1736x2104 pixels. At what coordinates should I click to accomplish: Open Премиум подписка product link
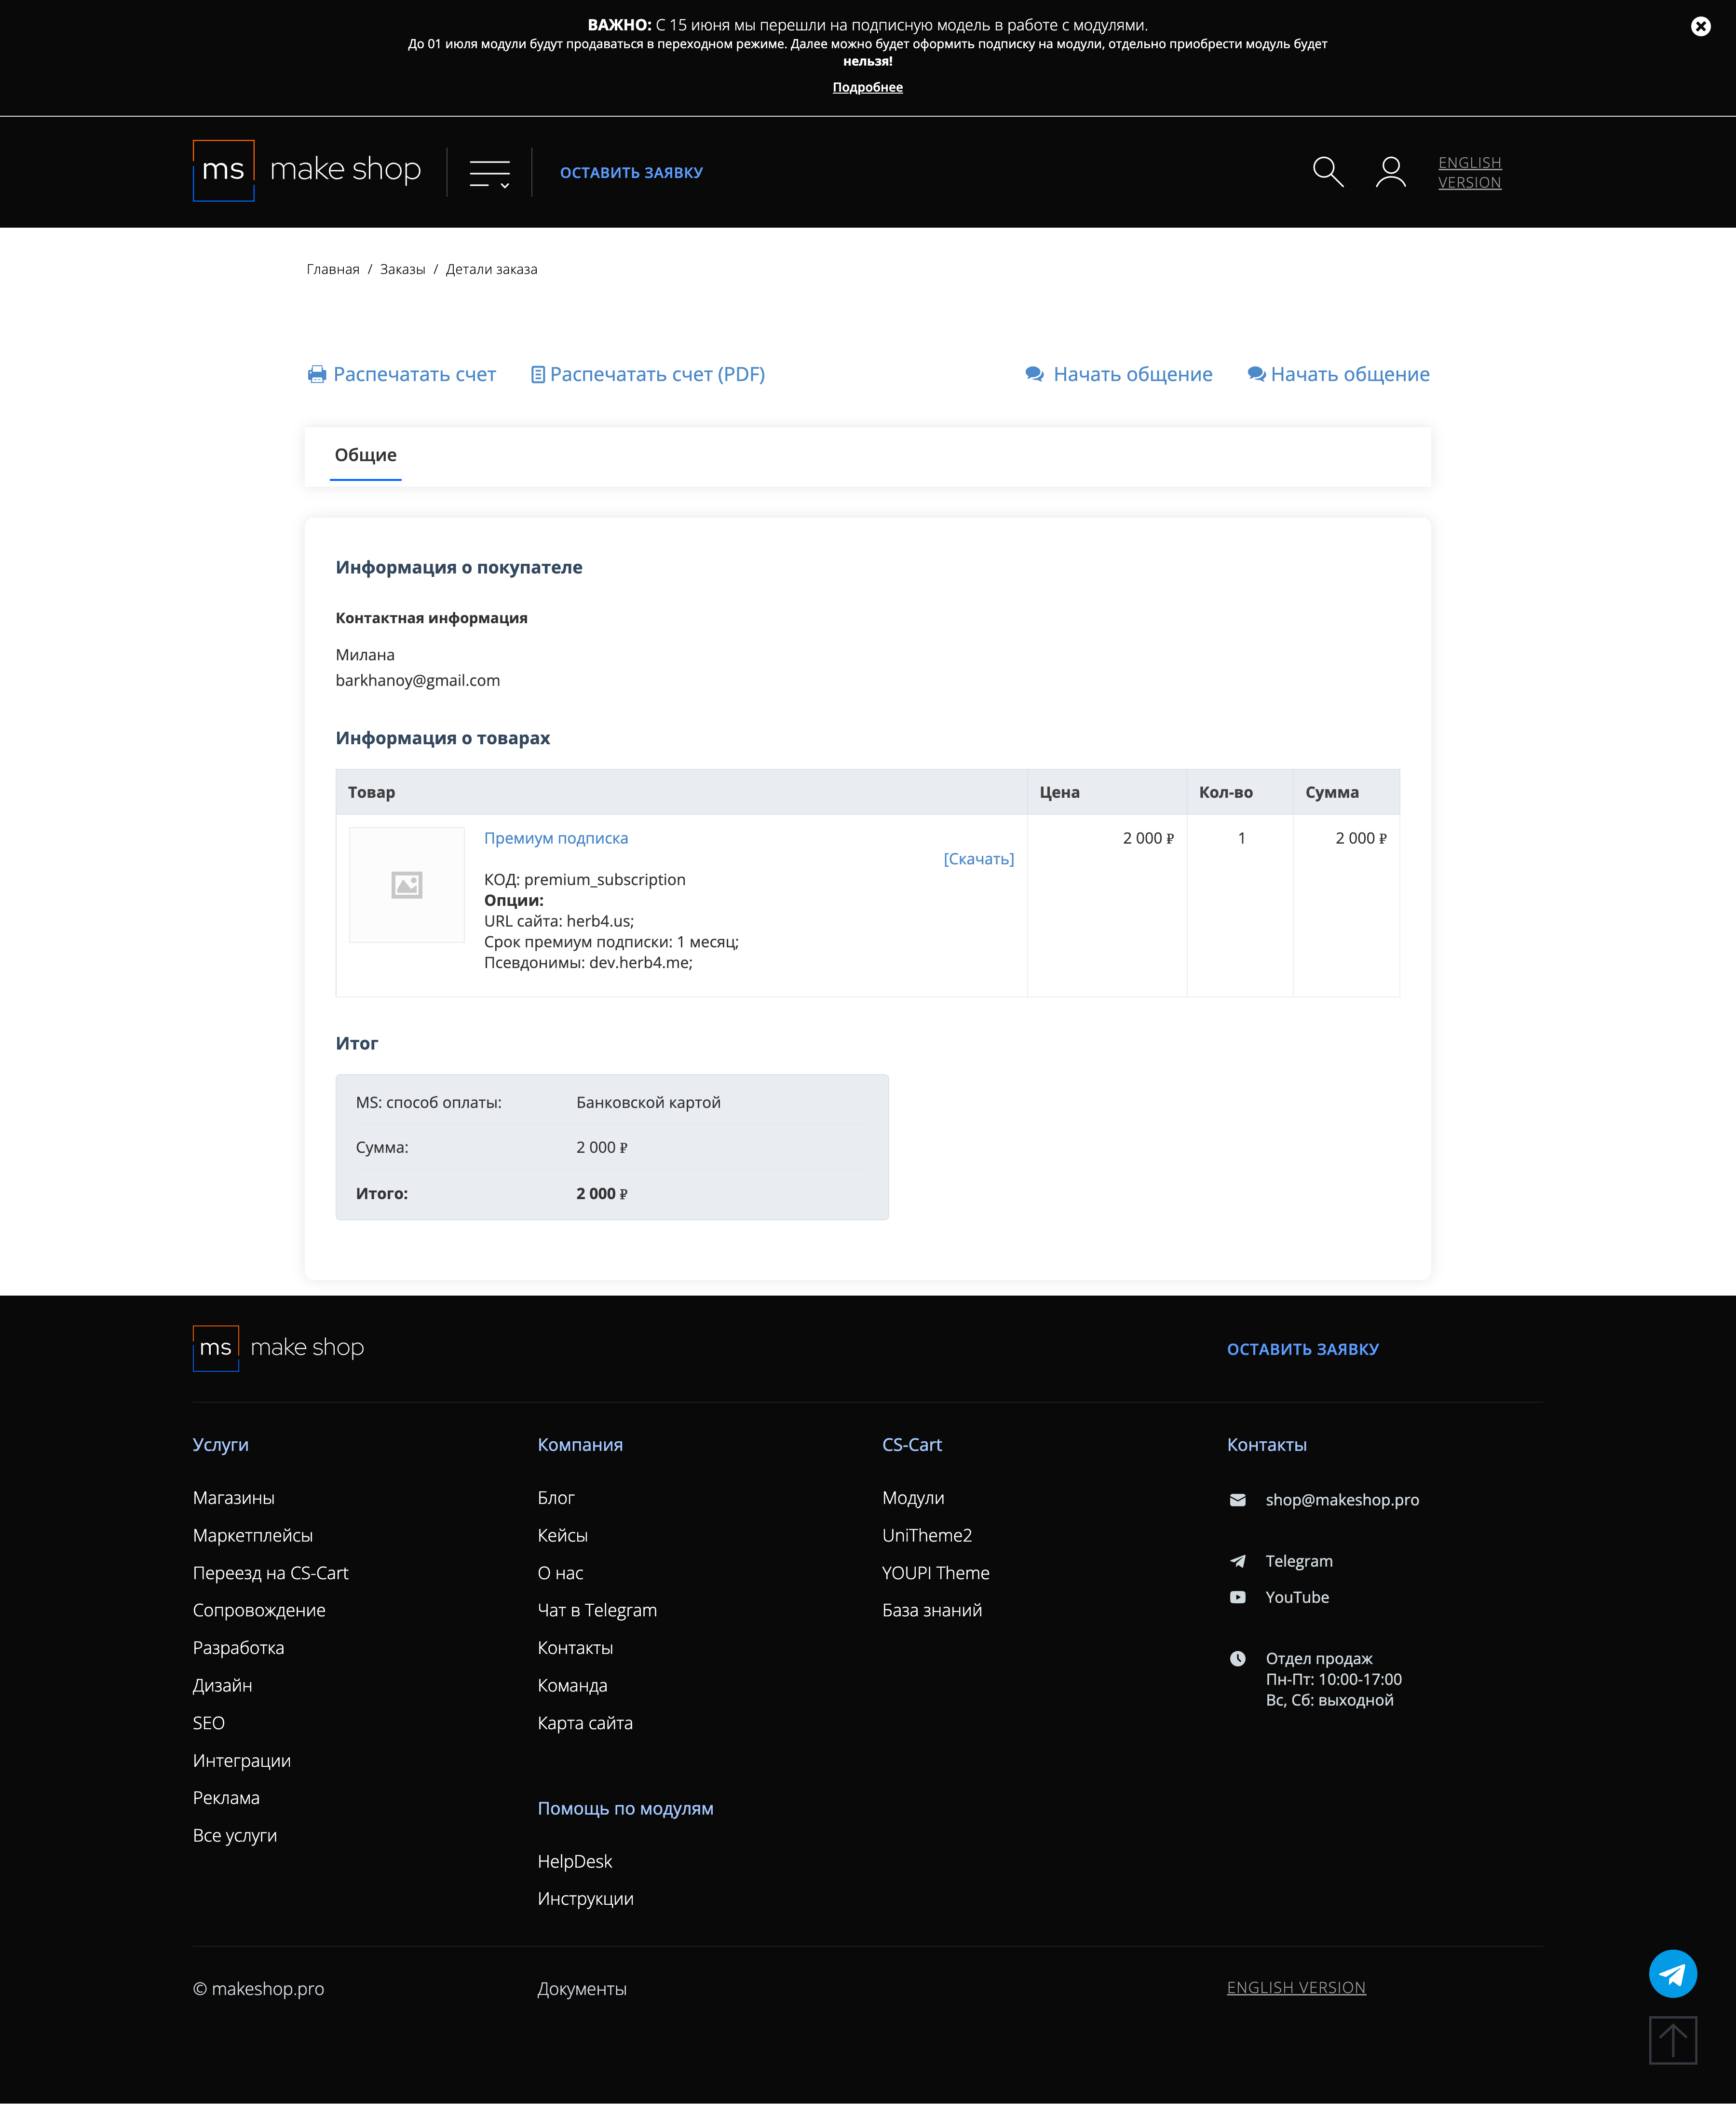[x=556, y=838]
